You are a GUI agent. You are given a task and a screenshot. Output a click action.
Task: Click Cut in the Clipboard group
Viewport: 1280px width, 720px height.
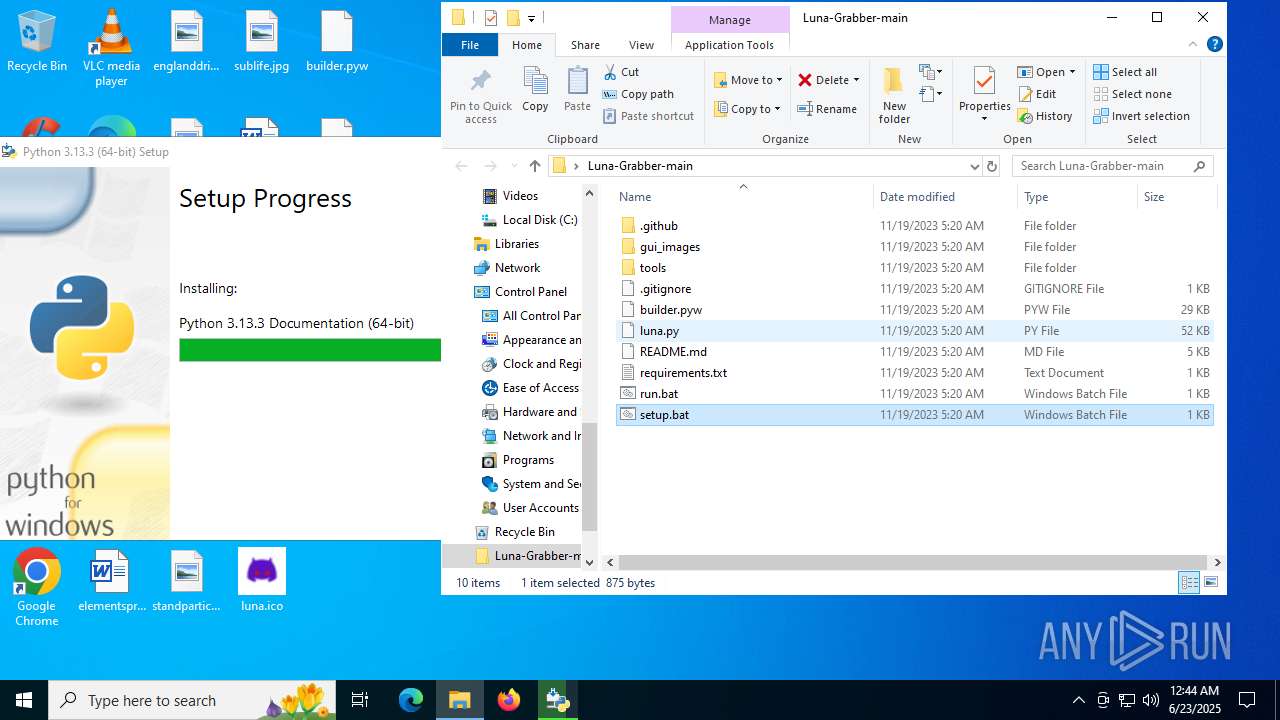tap(620, 72)
